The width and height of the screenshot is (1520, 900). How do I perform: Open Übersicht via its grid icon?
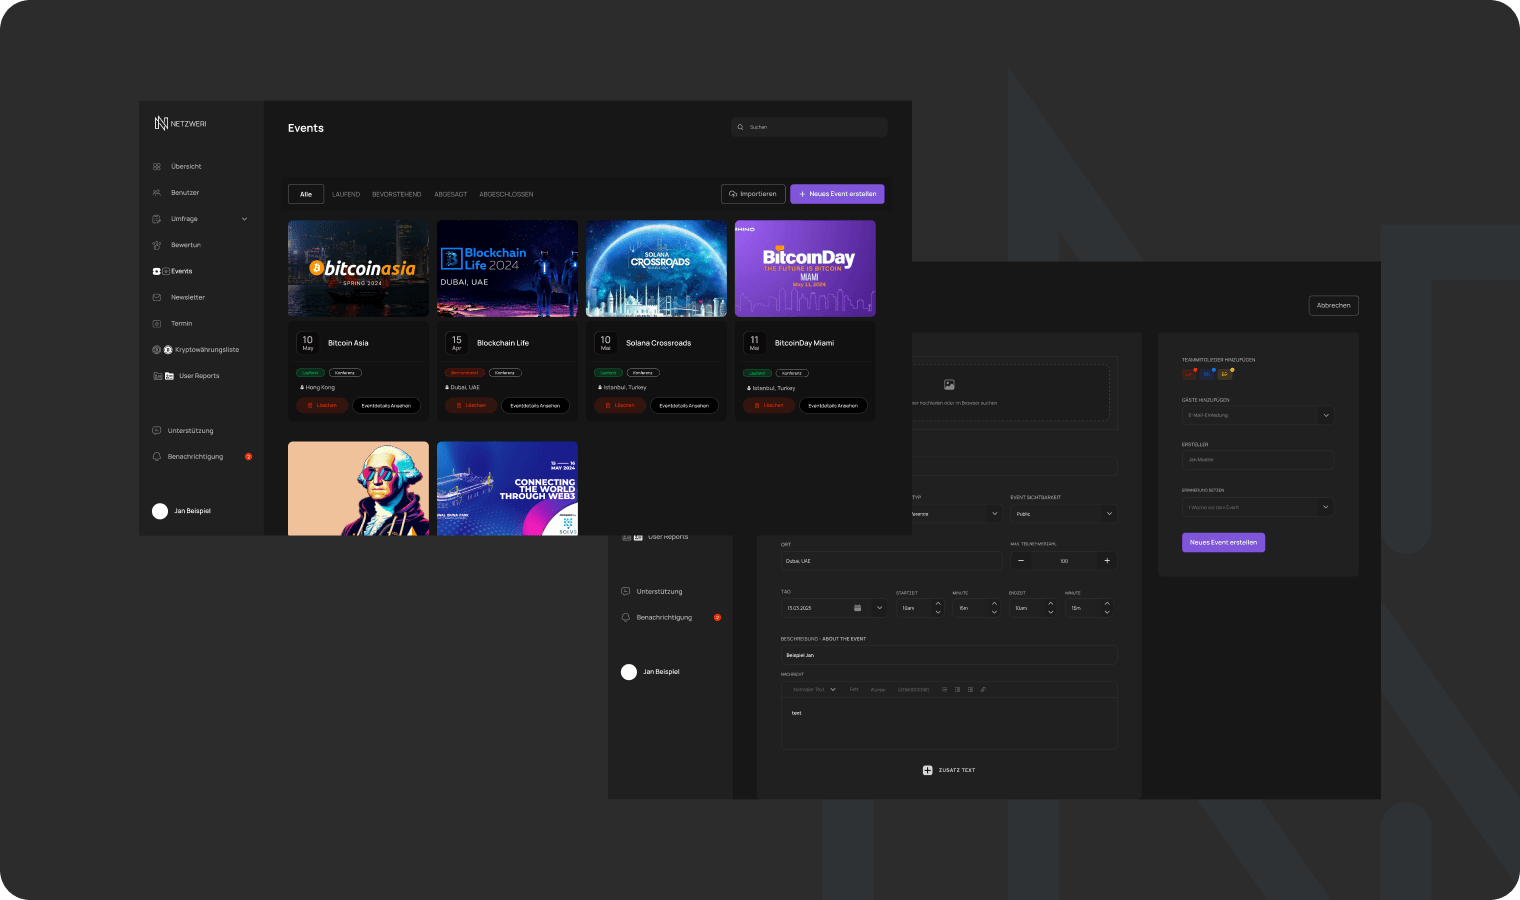(x=157, y=167)
